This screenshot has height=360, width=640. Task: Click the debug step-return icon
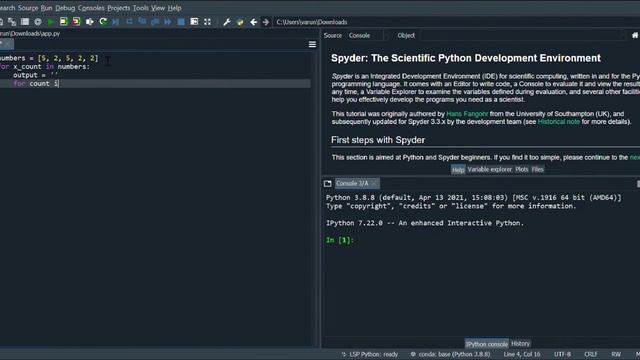(x=155, y=22)
